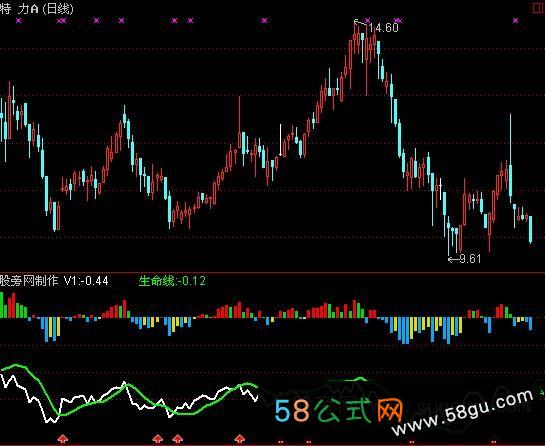Image resolution: width=545 pixels, height=446 pixels.
Task: Open the www.58gu.com watermark link
Action: [463, 413]
